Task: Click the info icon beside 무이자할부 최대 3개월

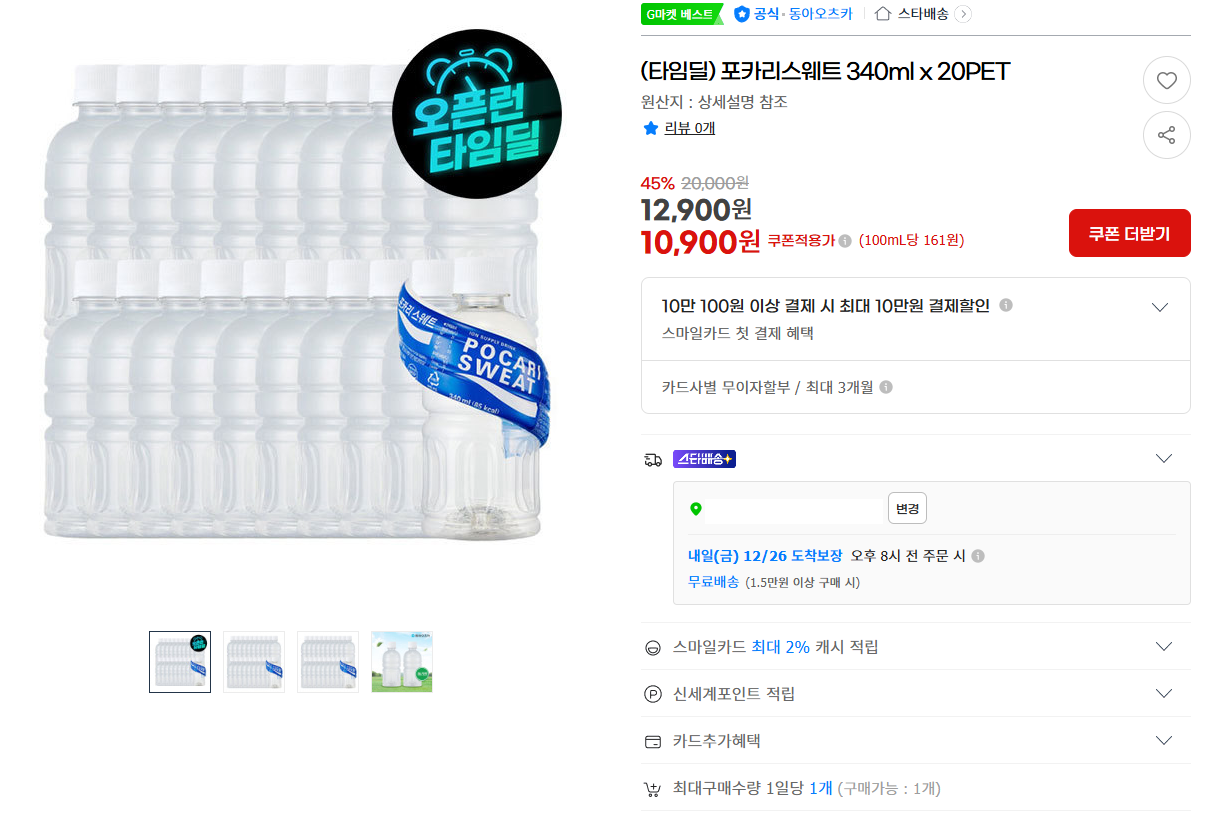Action: 885,386
